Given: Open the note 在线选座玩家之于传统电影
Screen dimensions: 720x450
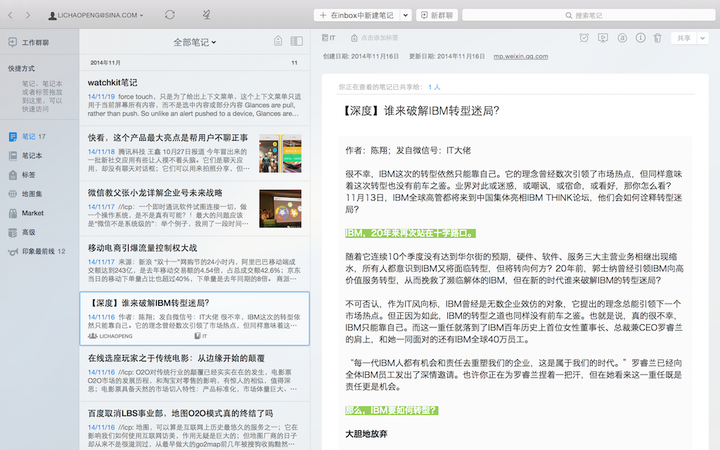Looking at the screenshot, I should (195, 374).
